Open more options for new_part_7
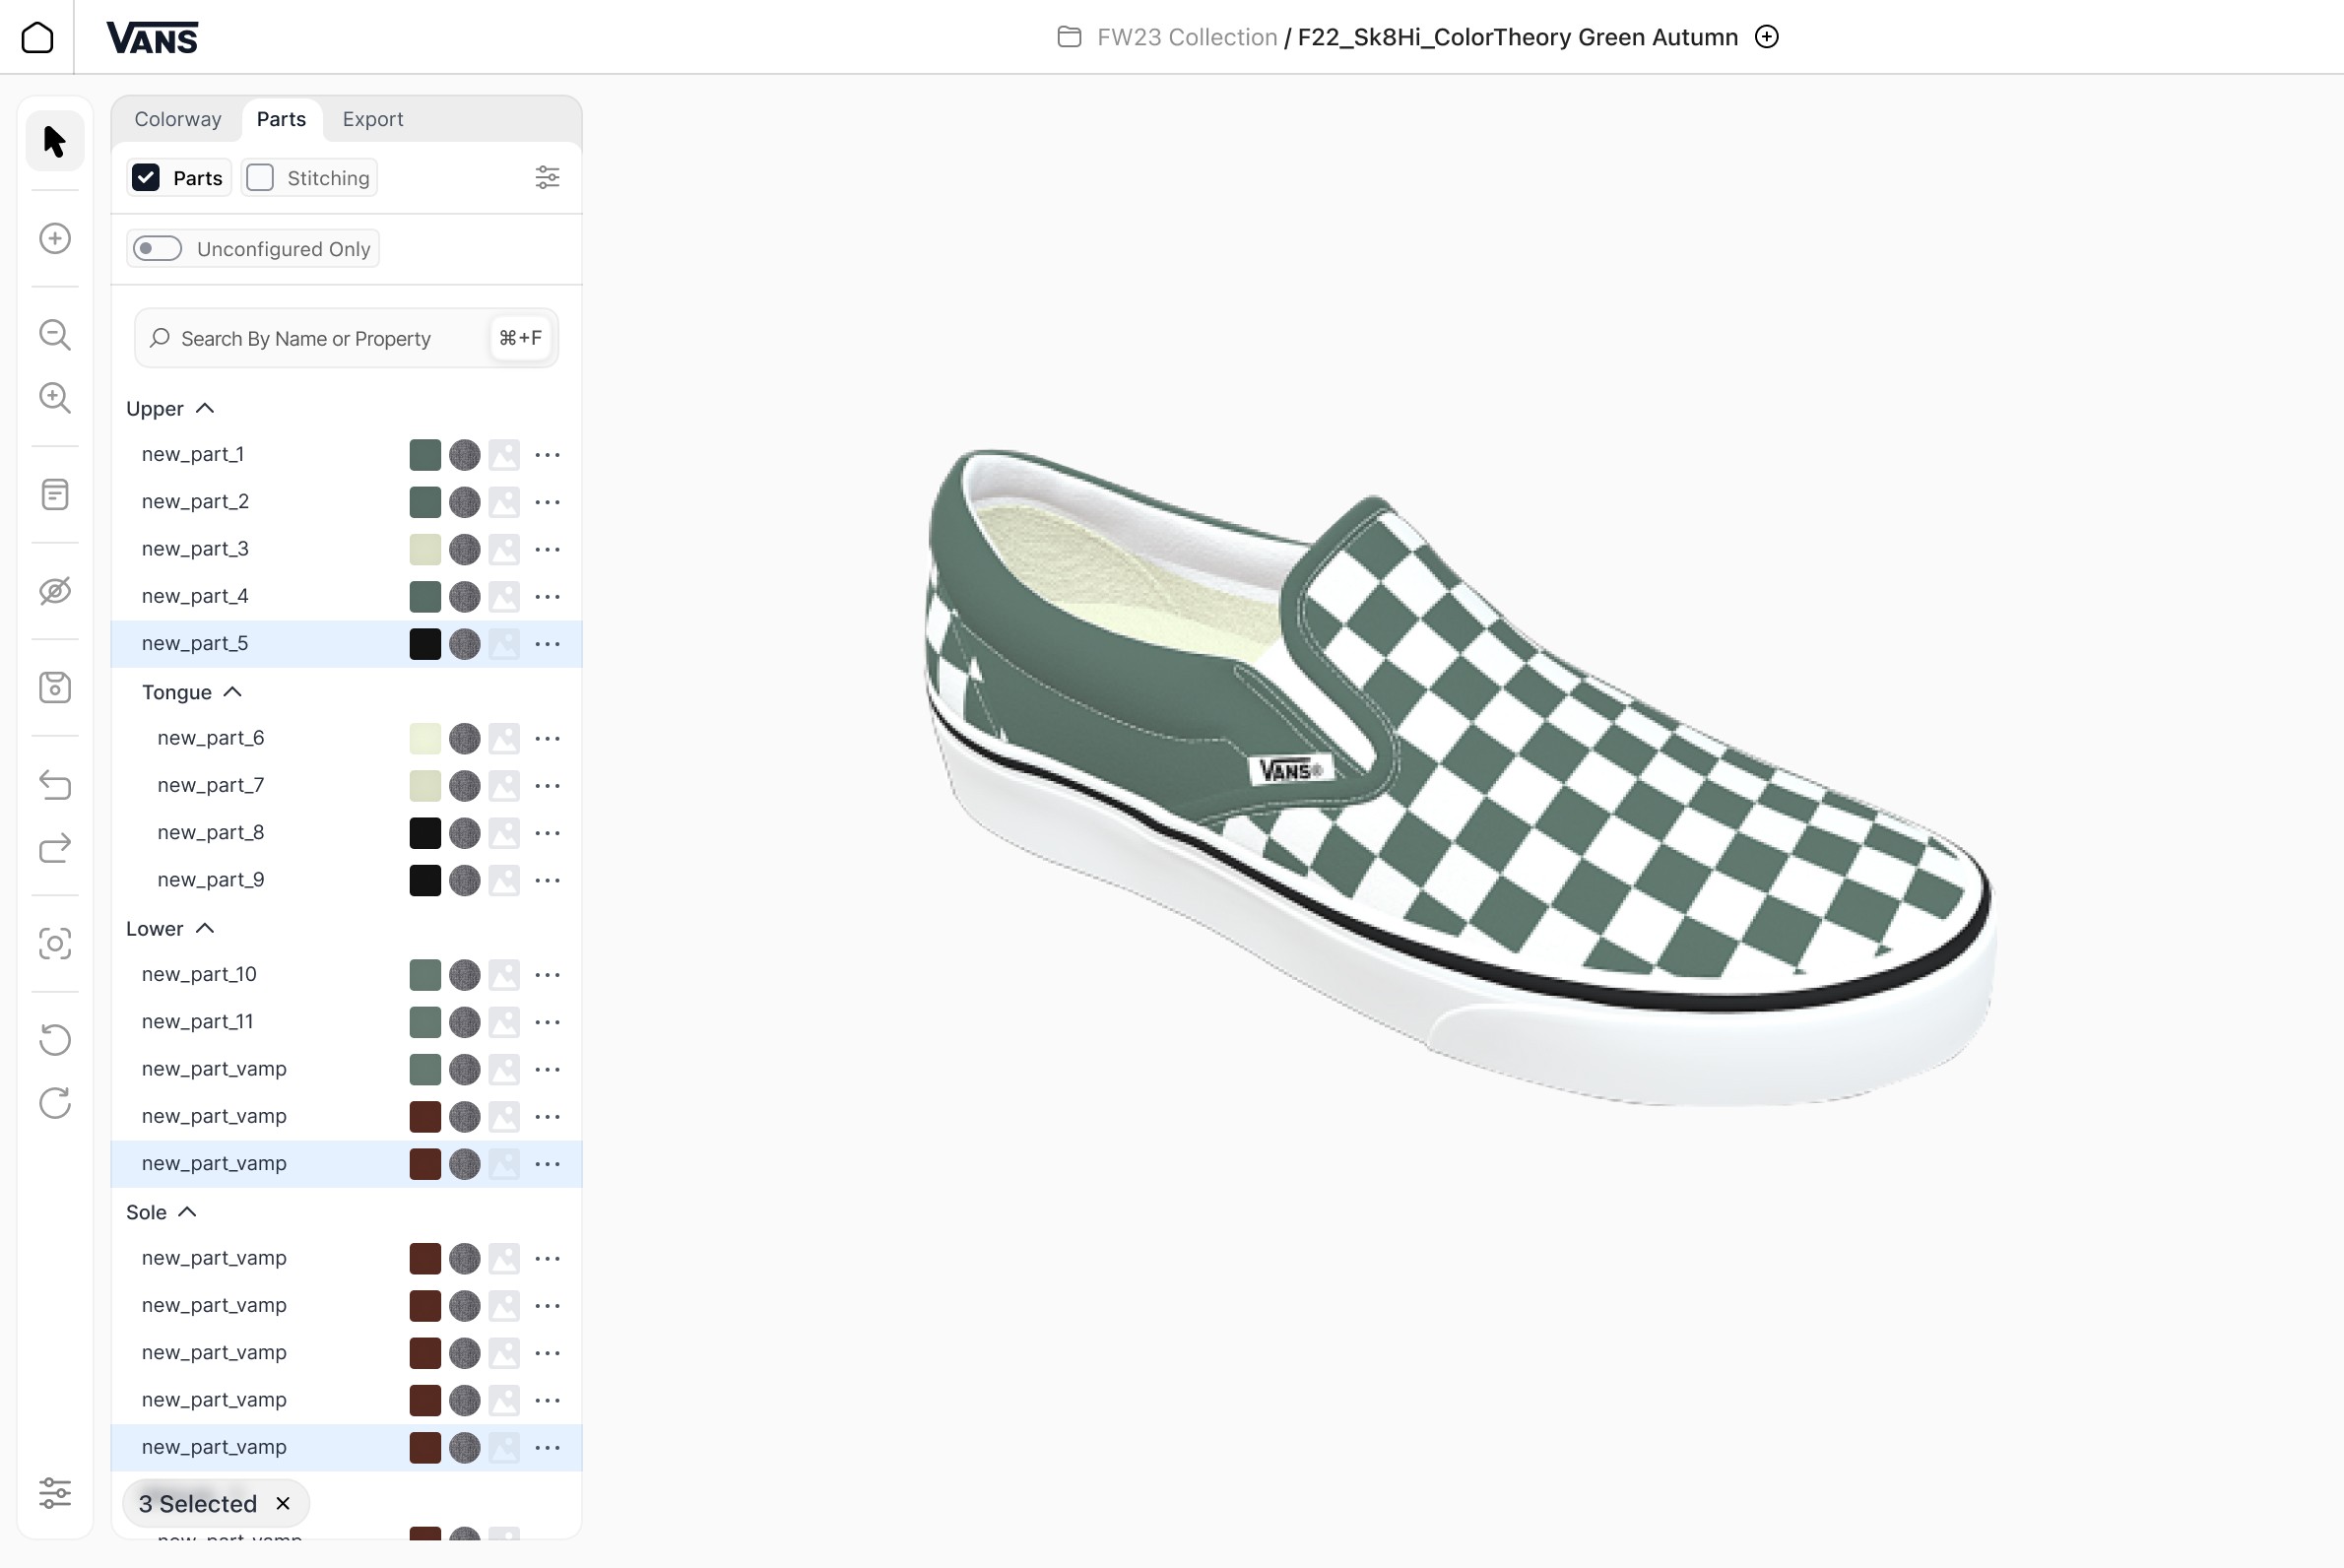2344x1568 pixels. [547, 786]
